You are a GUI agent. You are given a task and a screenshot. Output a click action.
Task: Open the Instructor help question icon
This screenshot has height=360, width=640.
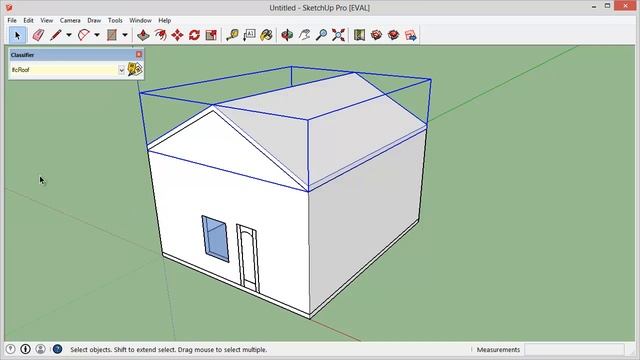coord(58,349)
